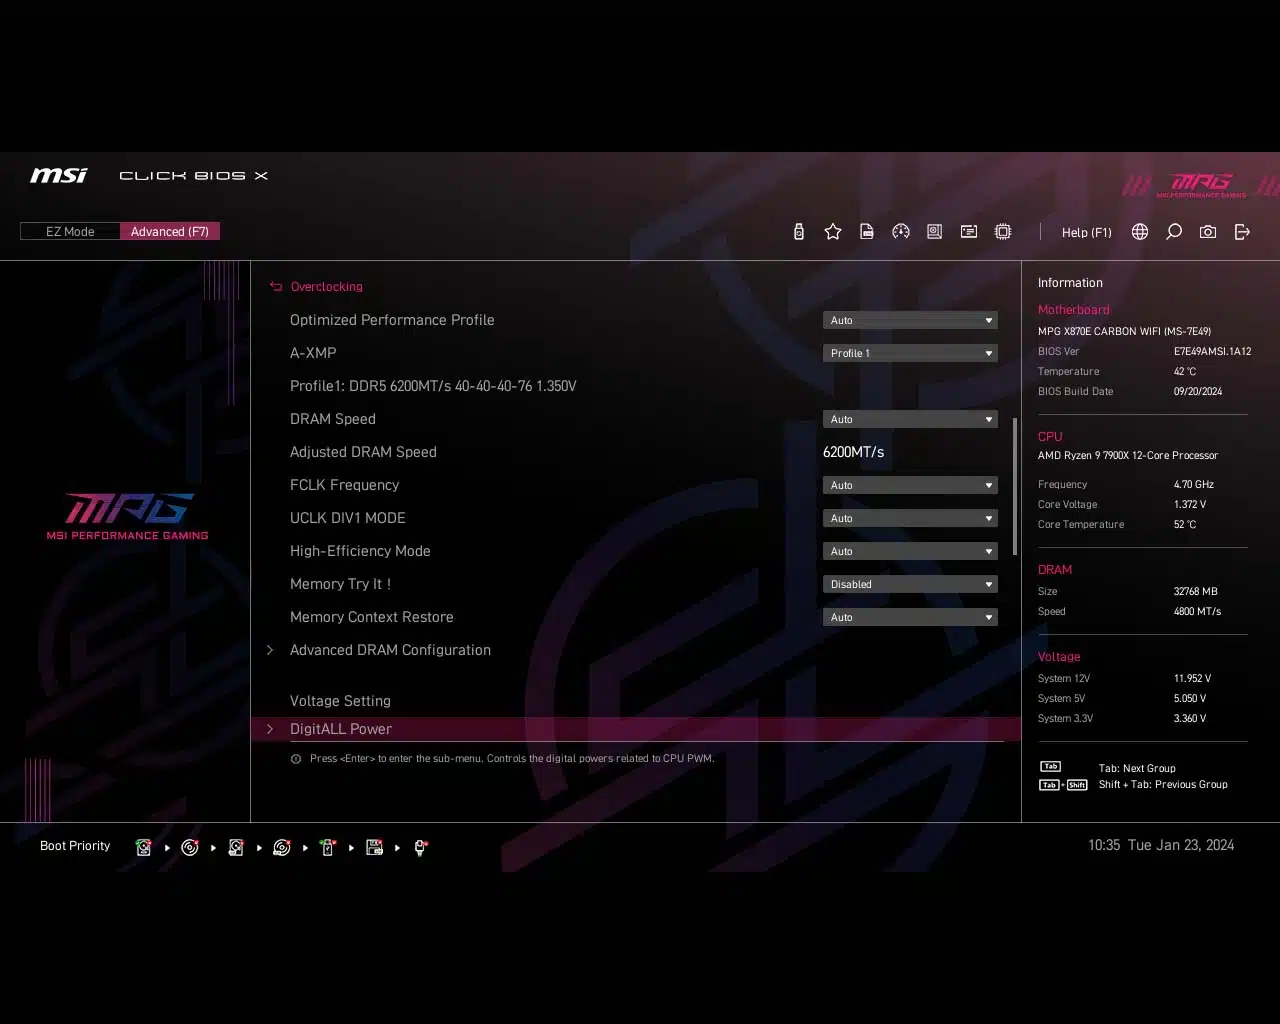Click the Voltage Setting heading

[x=340, y=701]
